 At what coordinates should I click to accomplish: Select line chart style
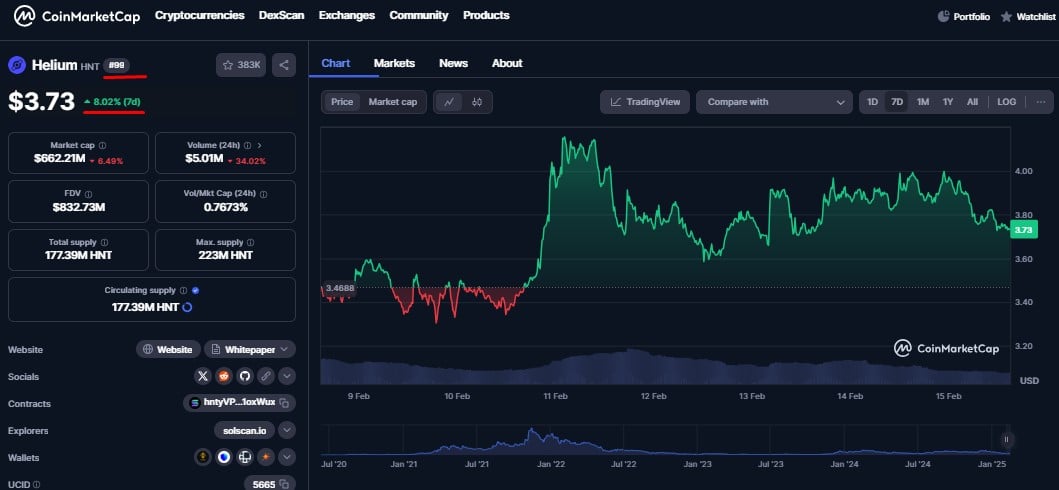point(449,102)
